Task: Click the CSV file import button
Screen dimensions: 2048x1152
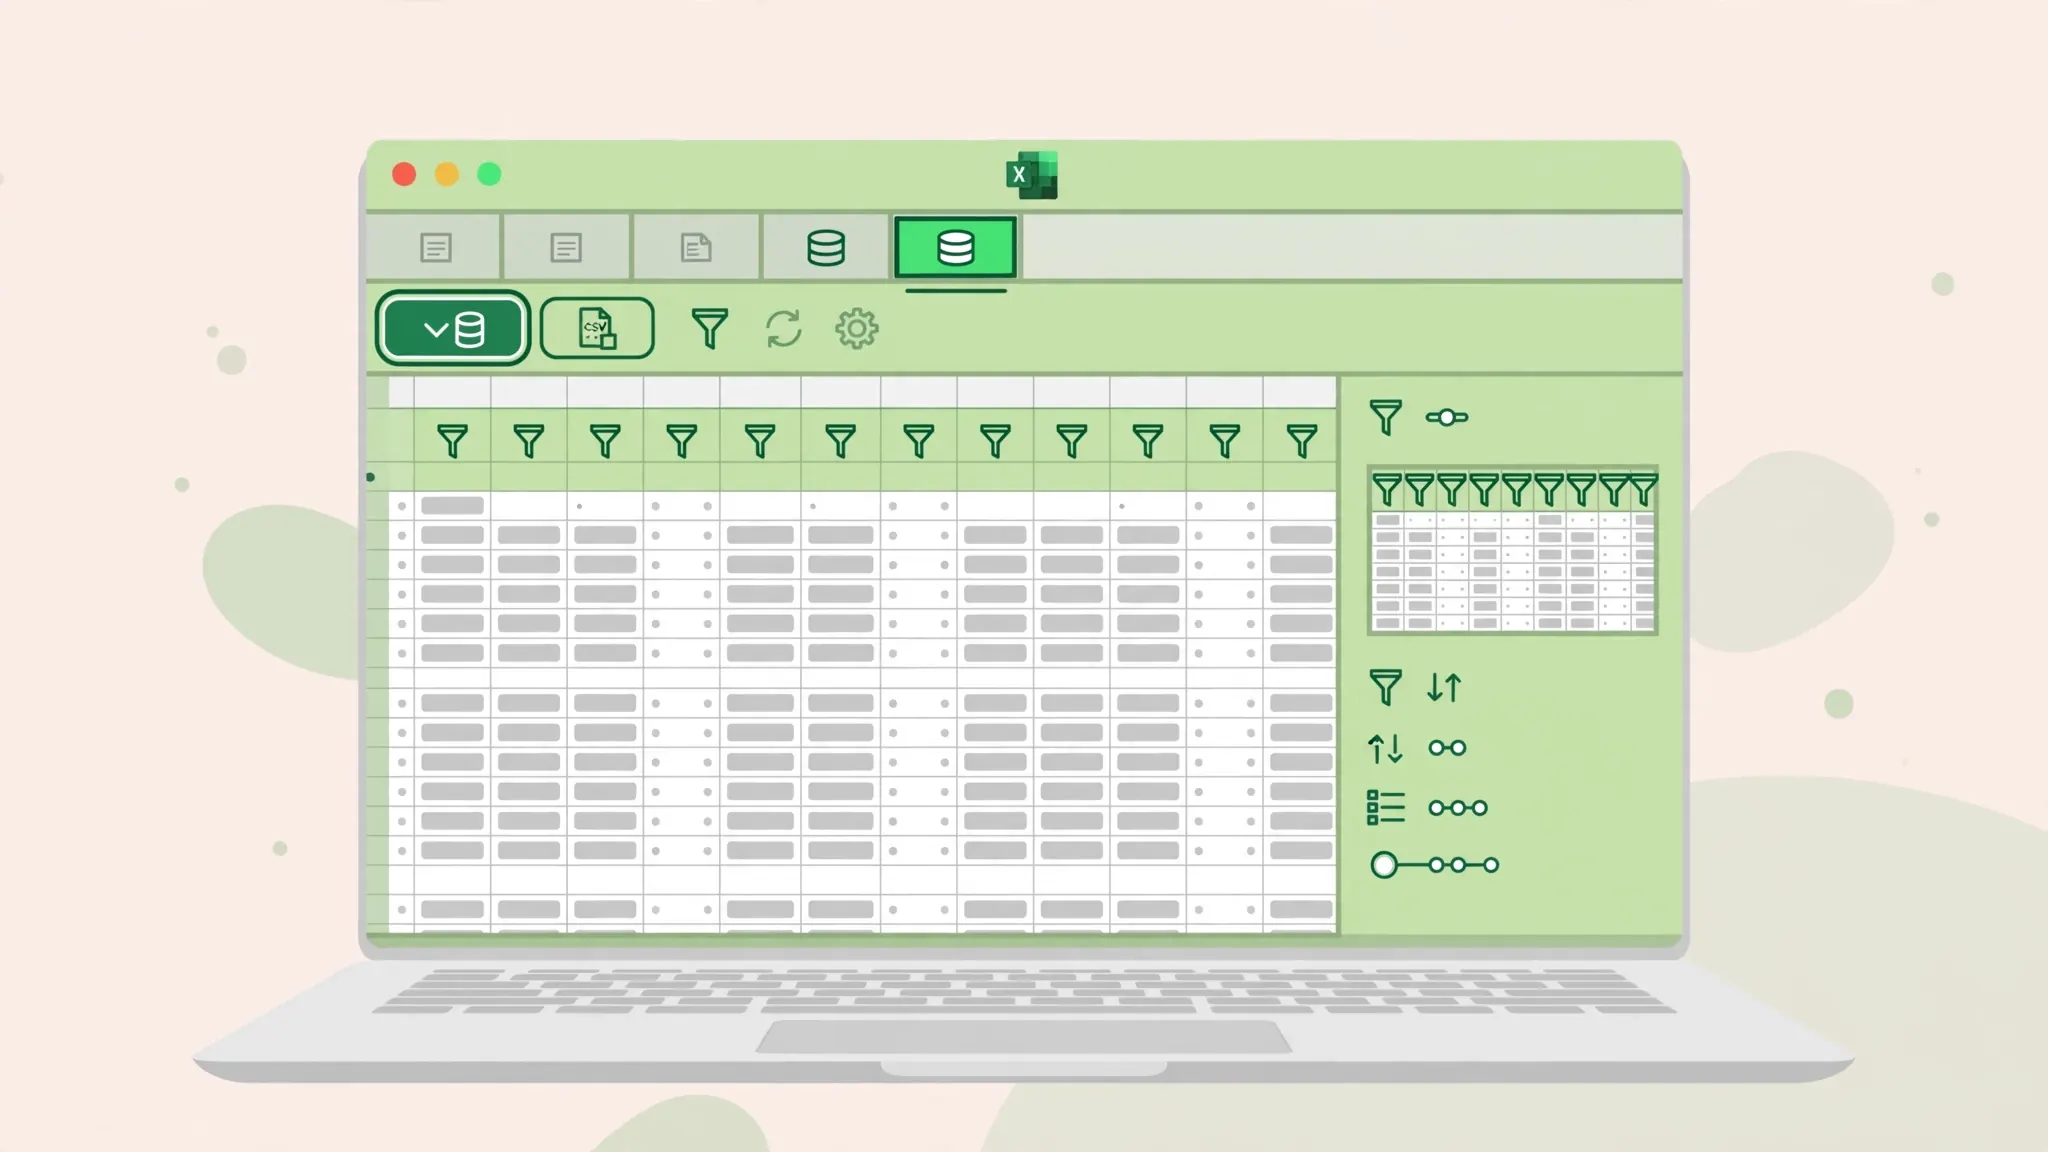Action: pos(597,328)
